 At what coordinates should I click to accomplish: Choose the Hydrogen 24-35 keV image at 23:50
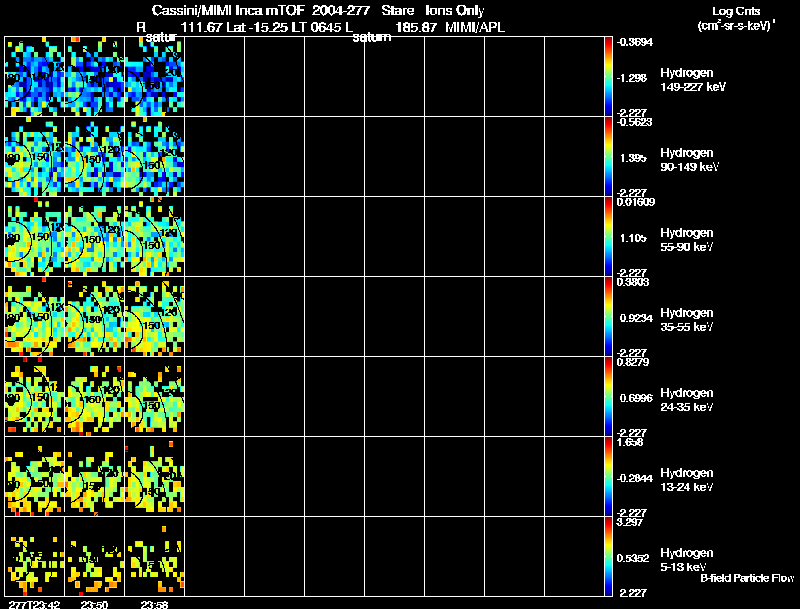click(94, 397)
